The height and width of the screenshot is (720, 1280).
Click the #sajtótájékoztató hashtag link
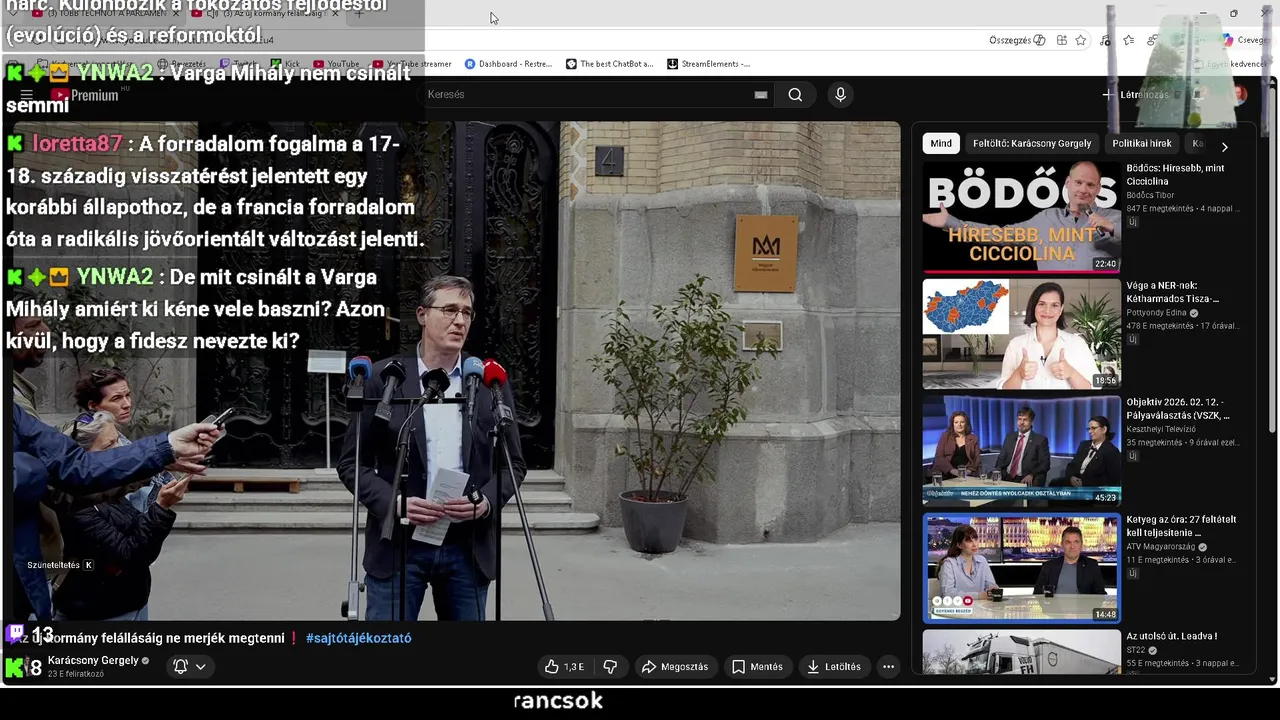pyautogui.click(x=359, y=638)
